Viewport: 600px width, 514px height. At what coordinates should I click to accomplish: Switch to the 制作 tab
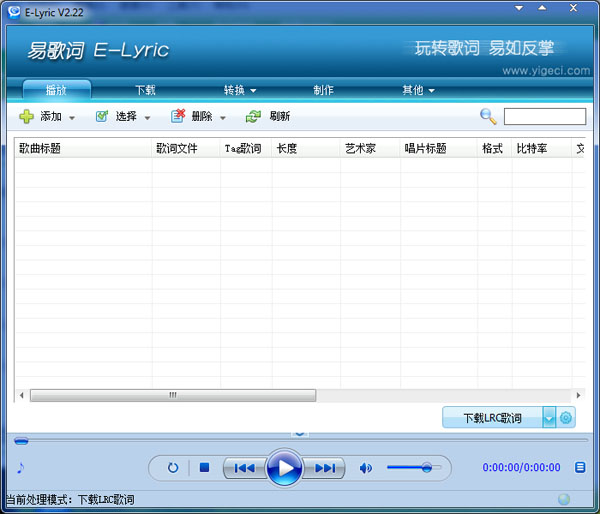pos(323,90)
